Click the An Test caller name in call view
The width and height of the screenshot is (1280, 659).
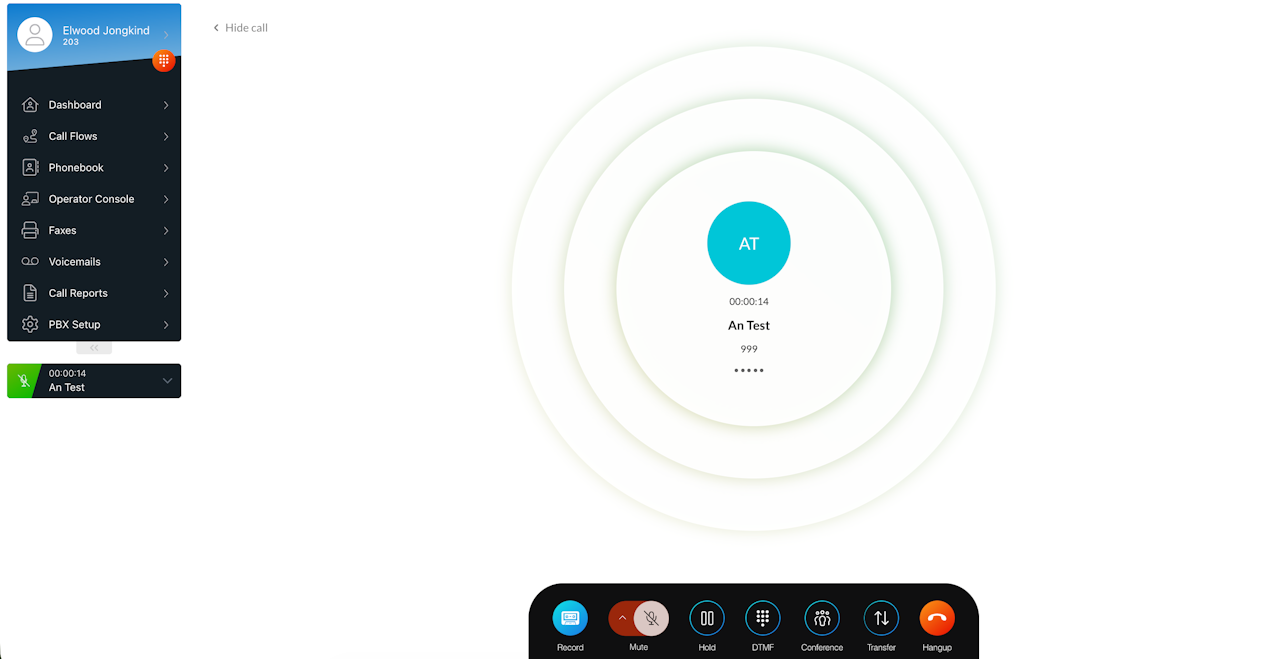[749, 325]
